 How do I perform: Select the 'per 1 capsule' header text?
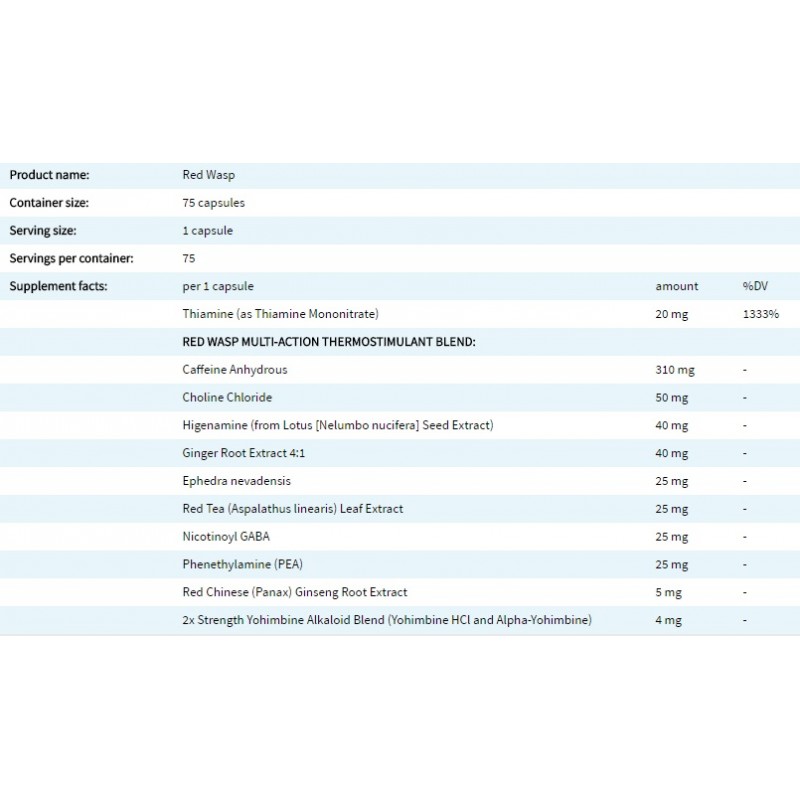point(218,286)
